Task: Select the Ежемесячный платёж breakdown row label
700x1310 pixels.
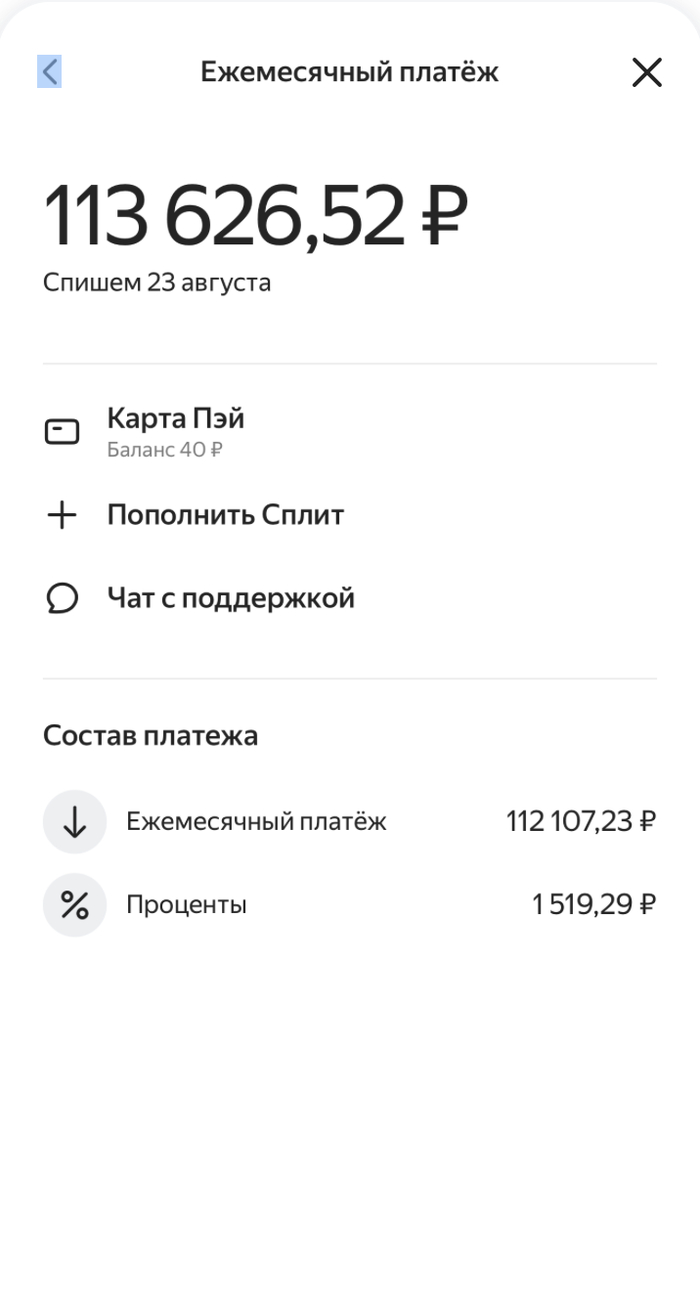Action: click(256, 822)
